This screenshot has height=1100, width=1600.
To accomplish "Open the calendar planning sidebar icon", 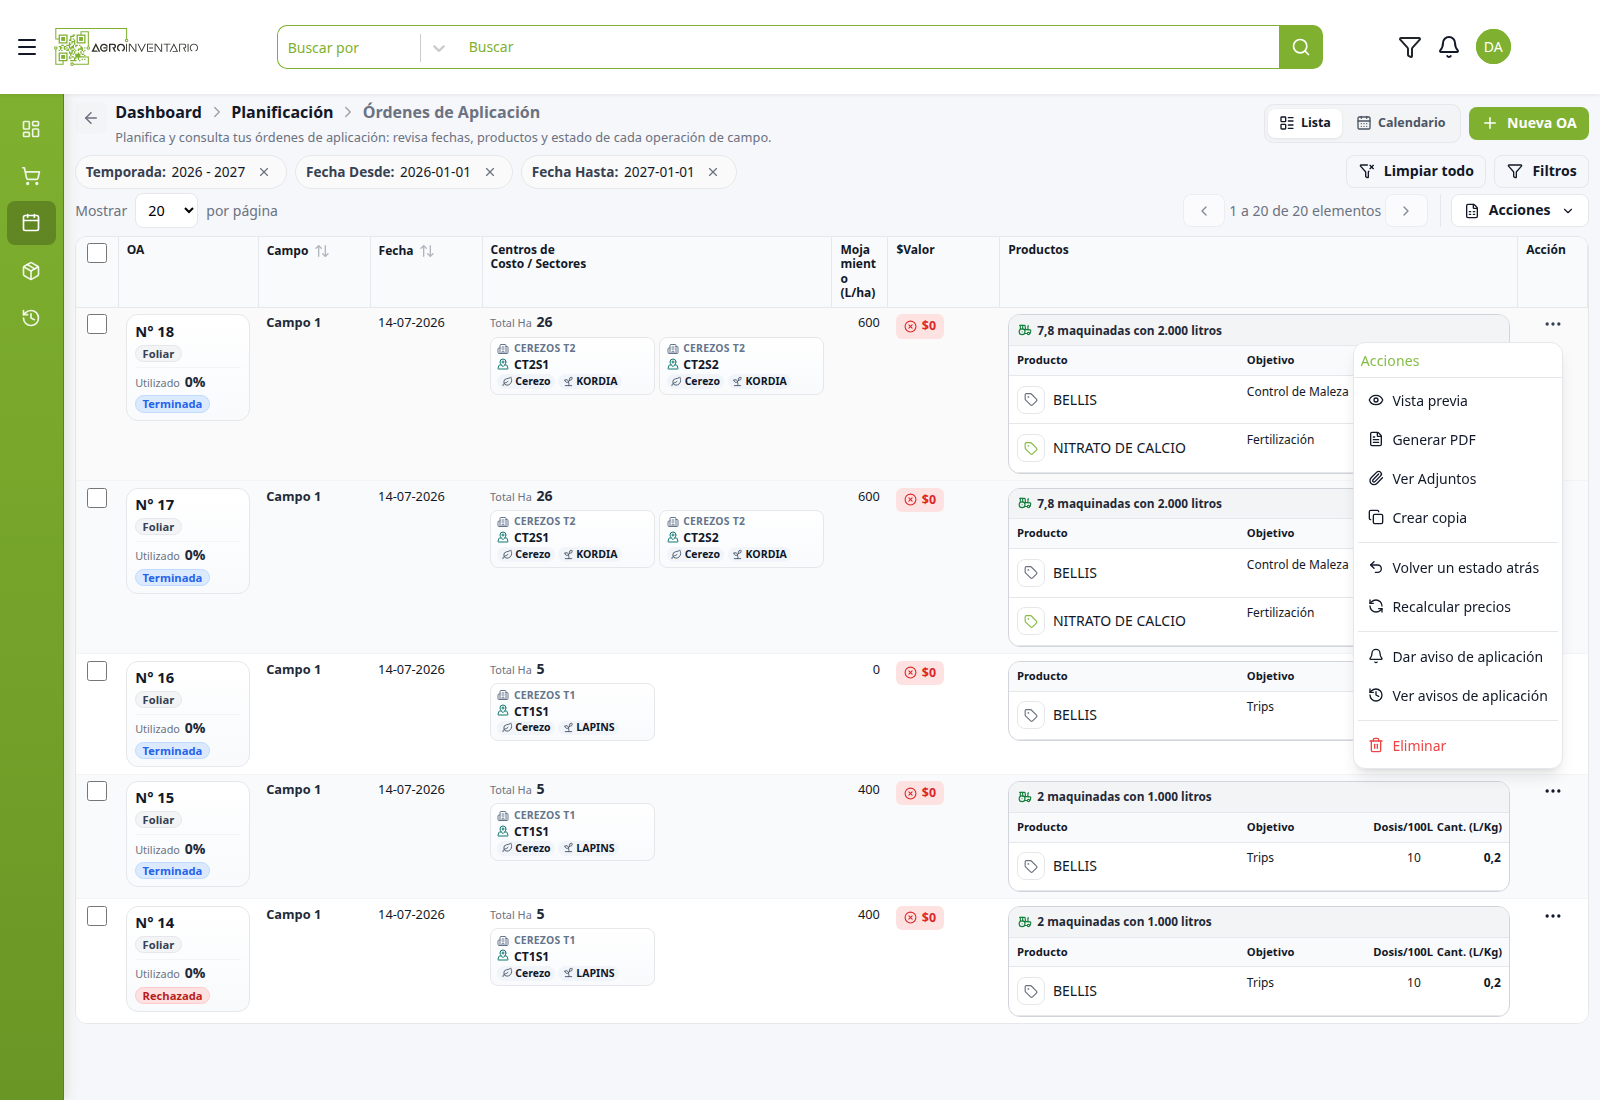I will pyautogui.click(x=31, y=223).
